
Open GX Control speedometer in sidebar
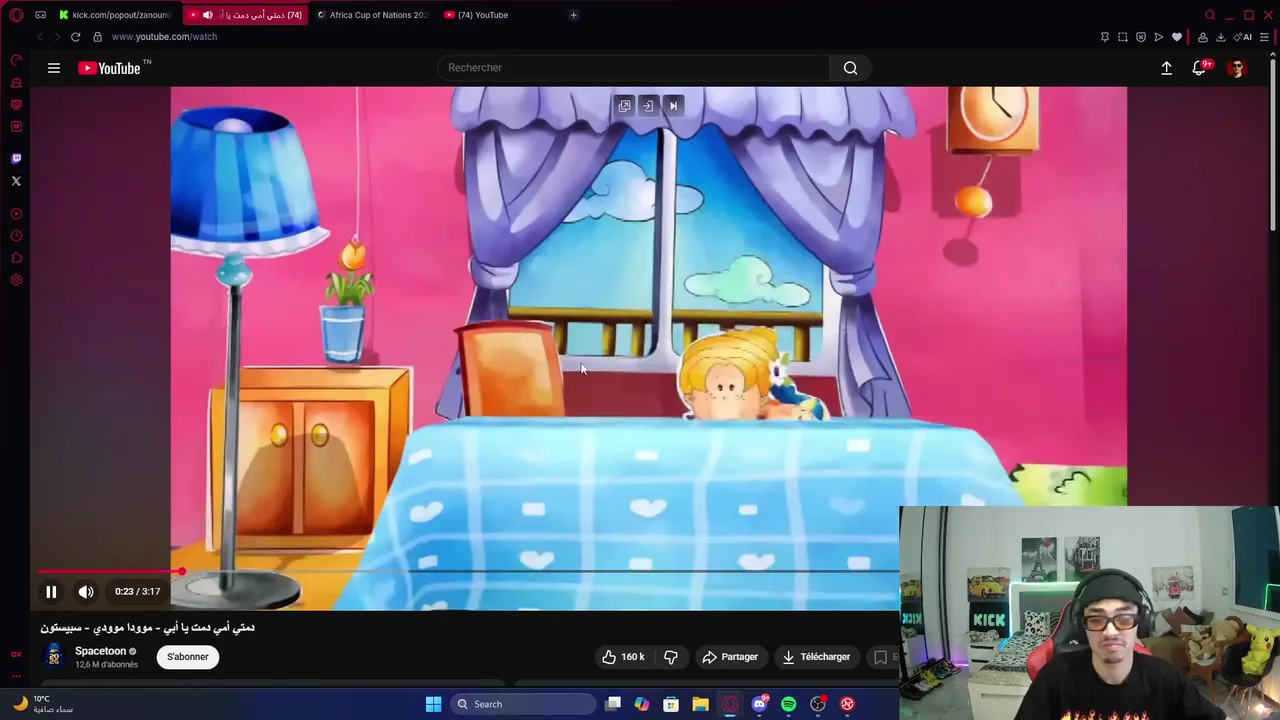coord(16,61)
